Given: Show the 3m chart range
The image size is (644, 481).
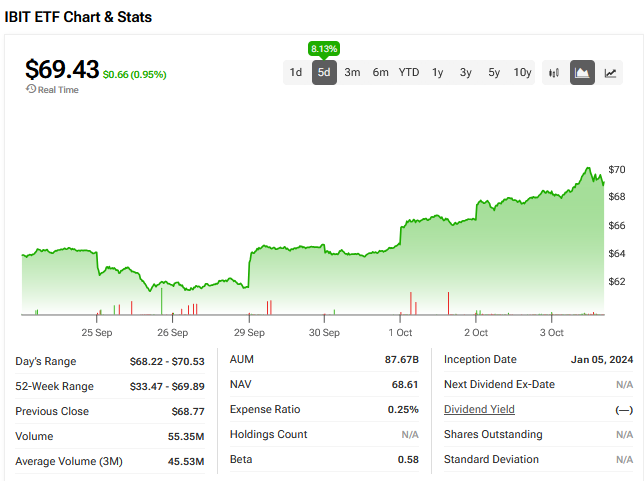Looking at the screenshot, I should (352, 72).
